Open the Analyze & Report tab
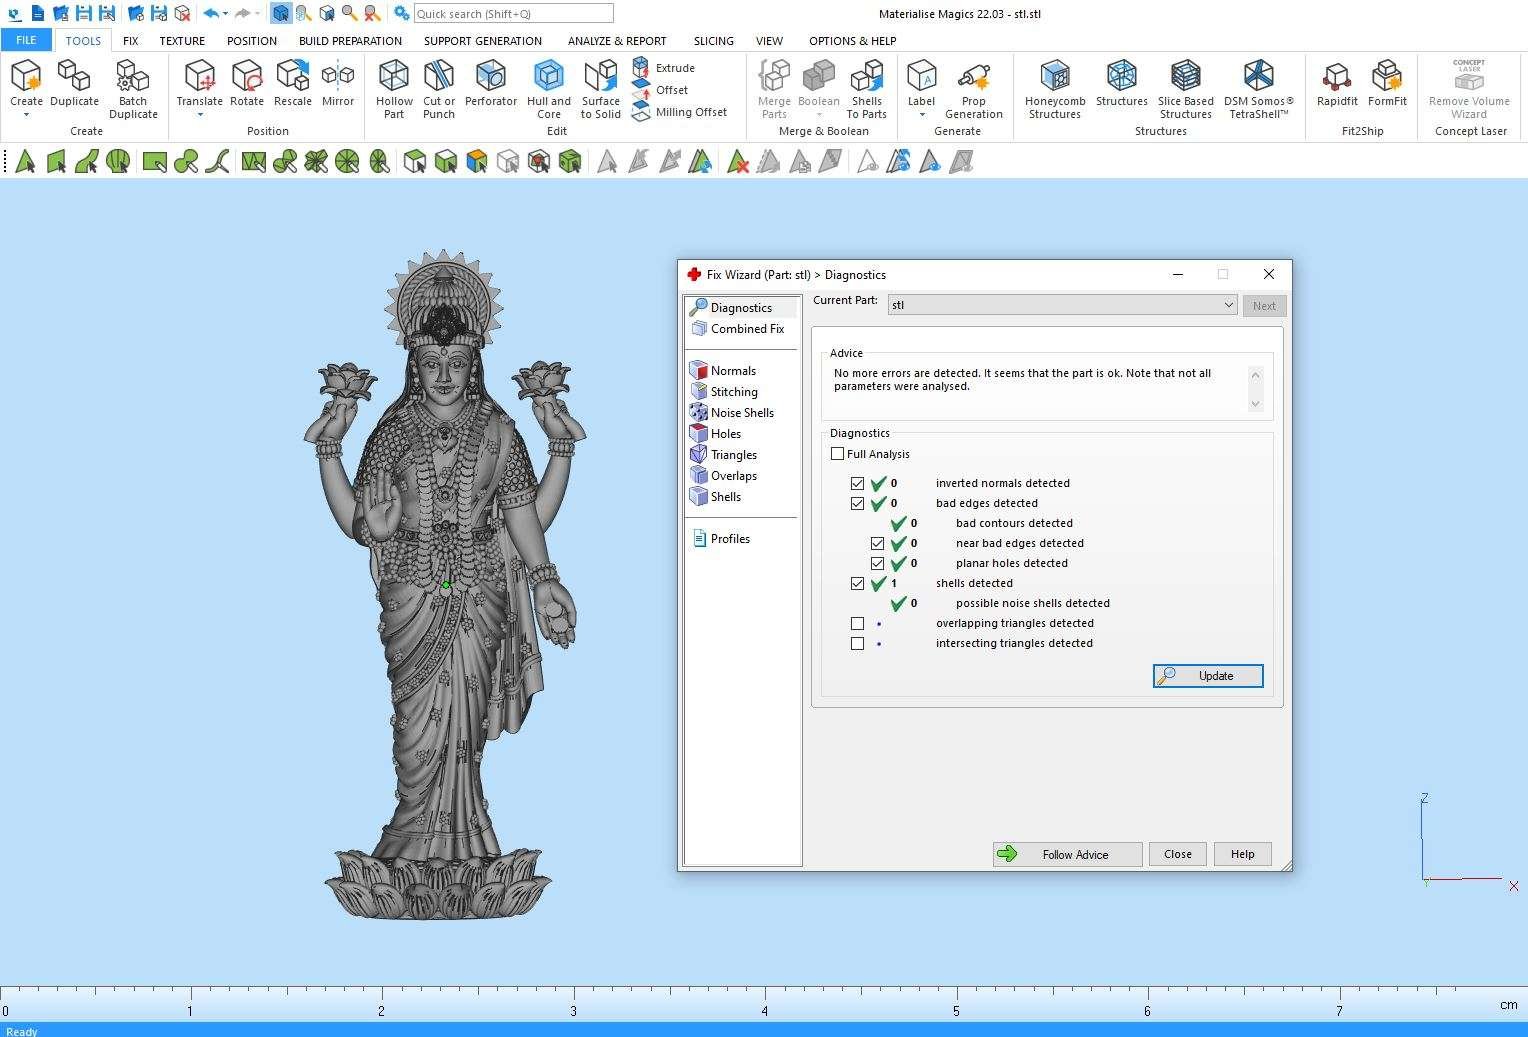The image size is (1528, 1037). pos(617,41)
